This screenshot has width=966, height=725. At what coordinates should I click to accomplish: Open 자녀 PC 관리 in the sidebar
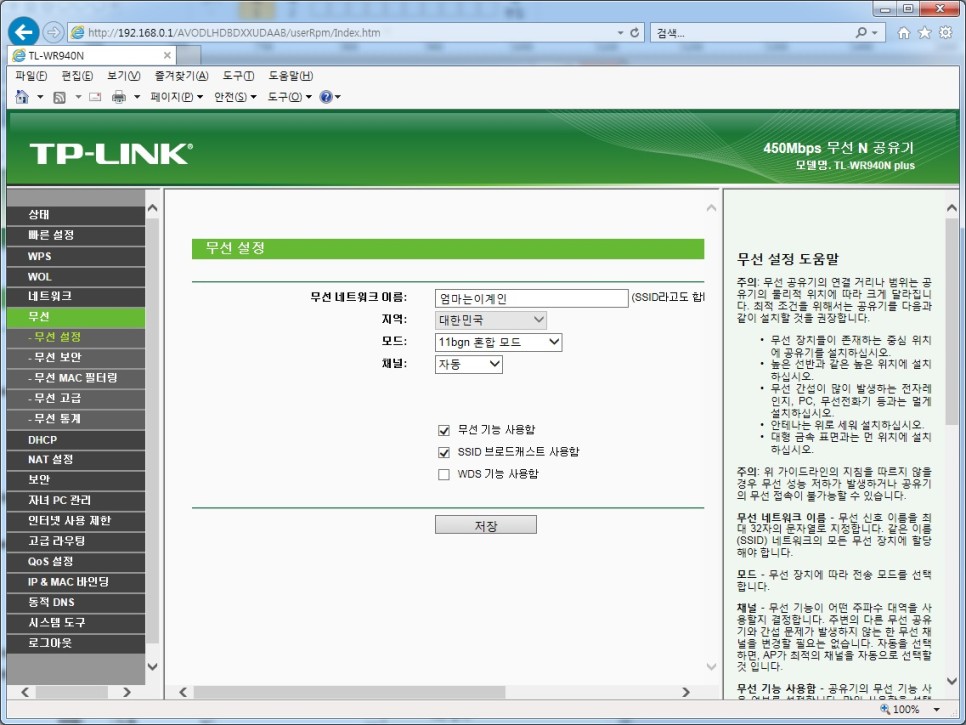tap(76, 500)
